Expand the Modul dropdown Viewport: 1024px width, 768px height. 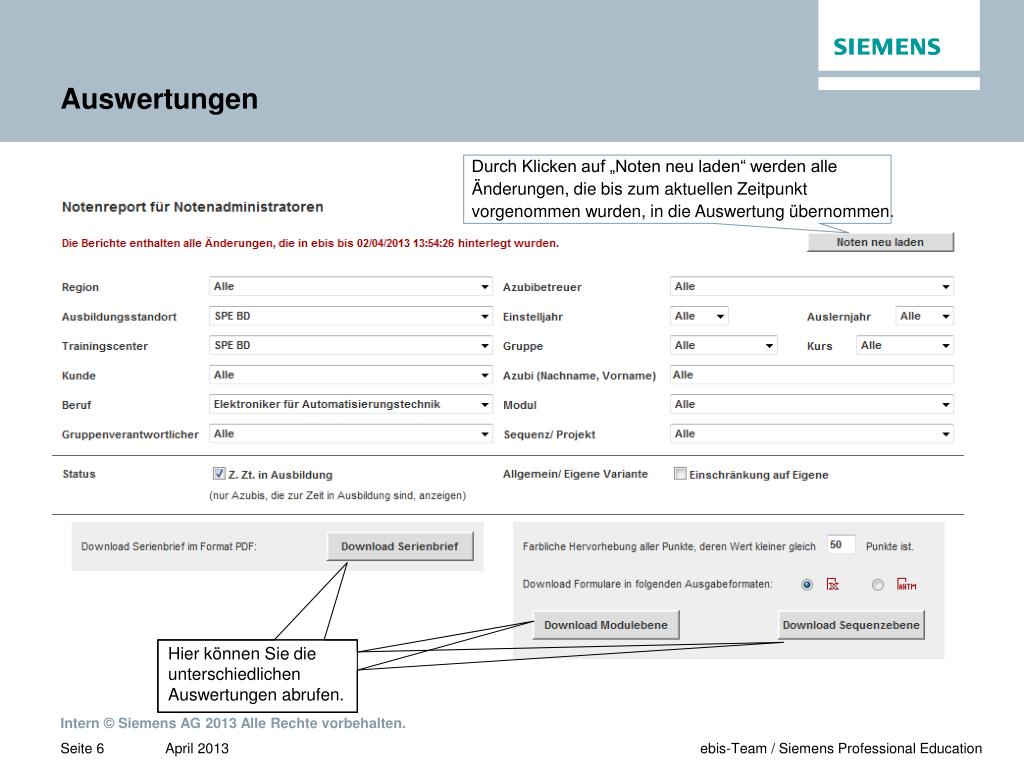tap(812, 404)
